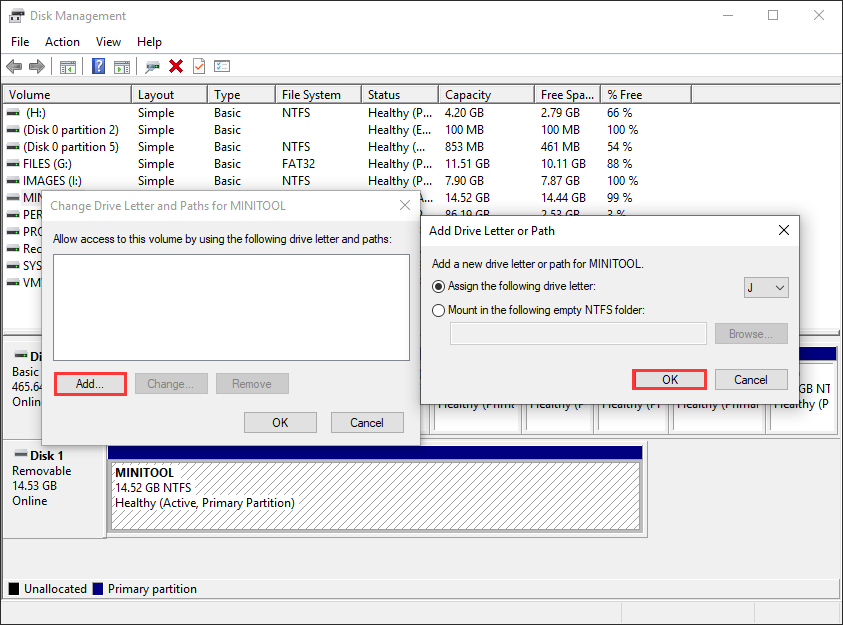843x625 pixels.
Task: Click the Add button for MINITOOL paths
Action: (x=90, y=383)
